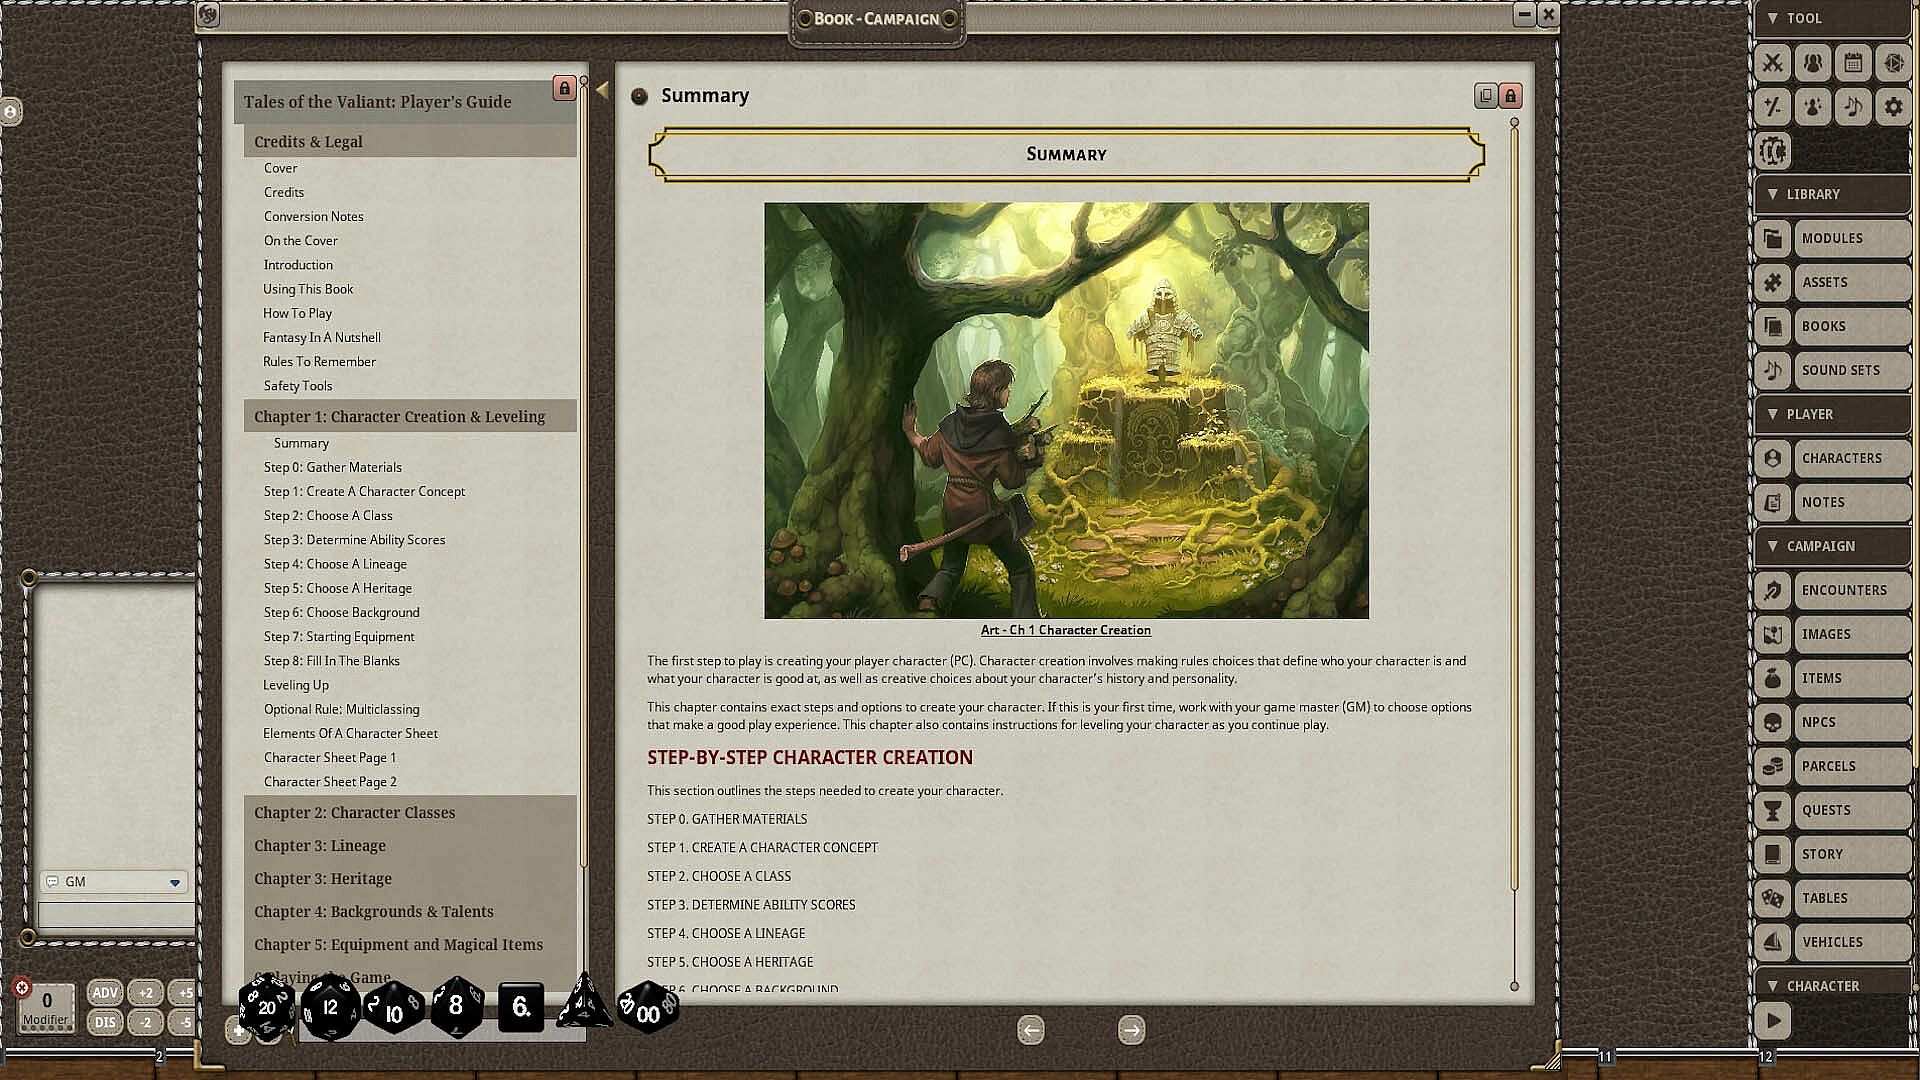Open the Calendar tool

(1853, 63)
